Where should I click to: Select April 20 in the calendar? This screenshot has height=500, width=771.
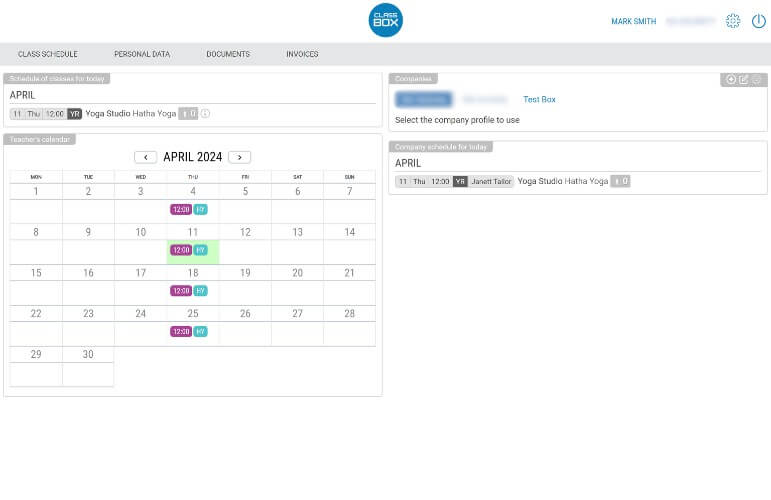(x=297, y=273)
